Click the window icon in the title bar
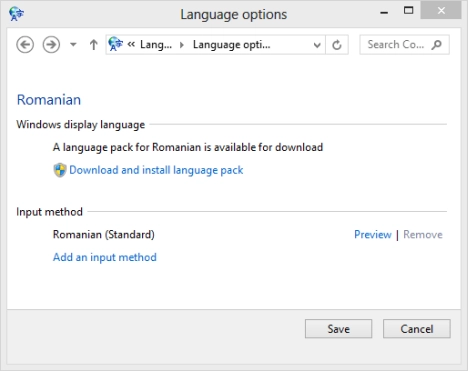 tap(17, 14)
